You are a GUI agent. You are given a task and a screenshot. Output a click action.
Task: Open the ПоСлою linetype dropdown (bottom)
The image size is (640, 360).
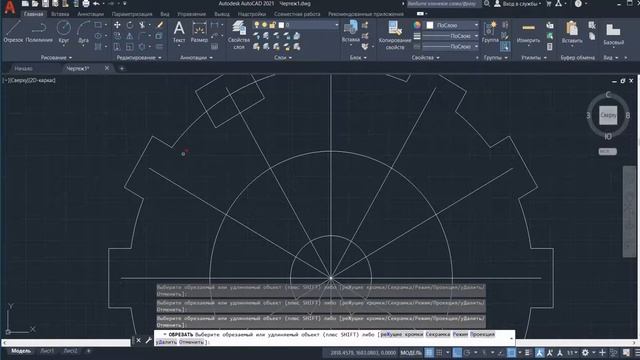476,47
